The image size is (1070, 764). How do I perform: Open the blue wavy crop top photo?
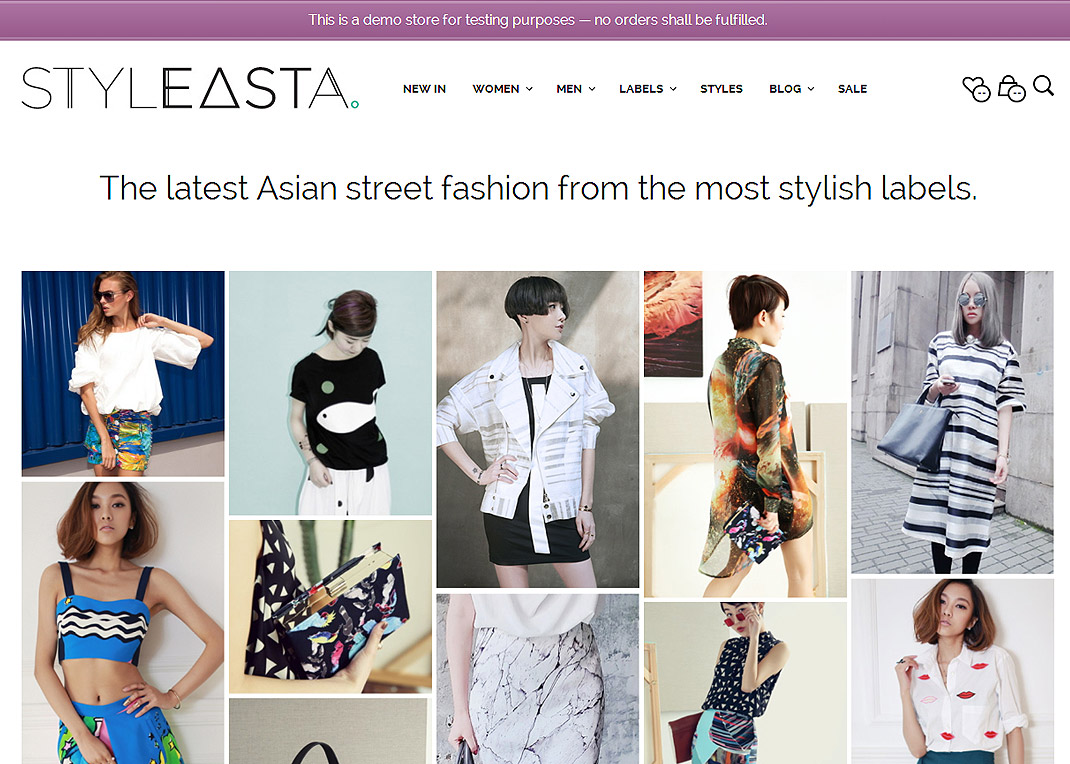pyautogui.click(x=123, y=623)
